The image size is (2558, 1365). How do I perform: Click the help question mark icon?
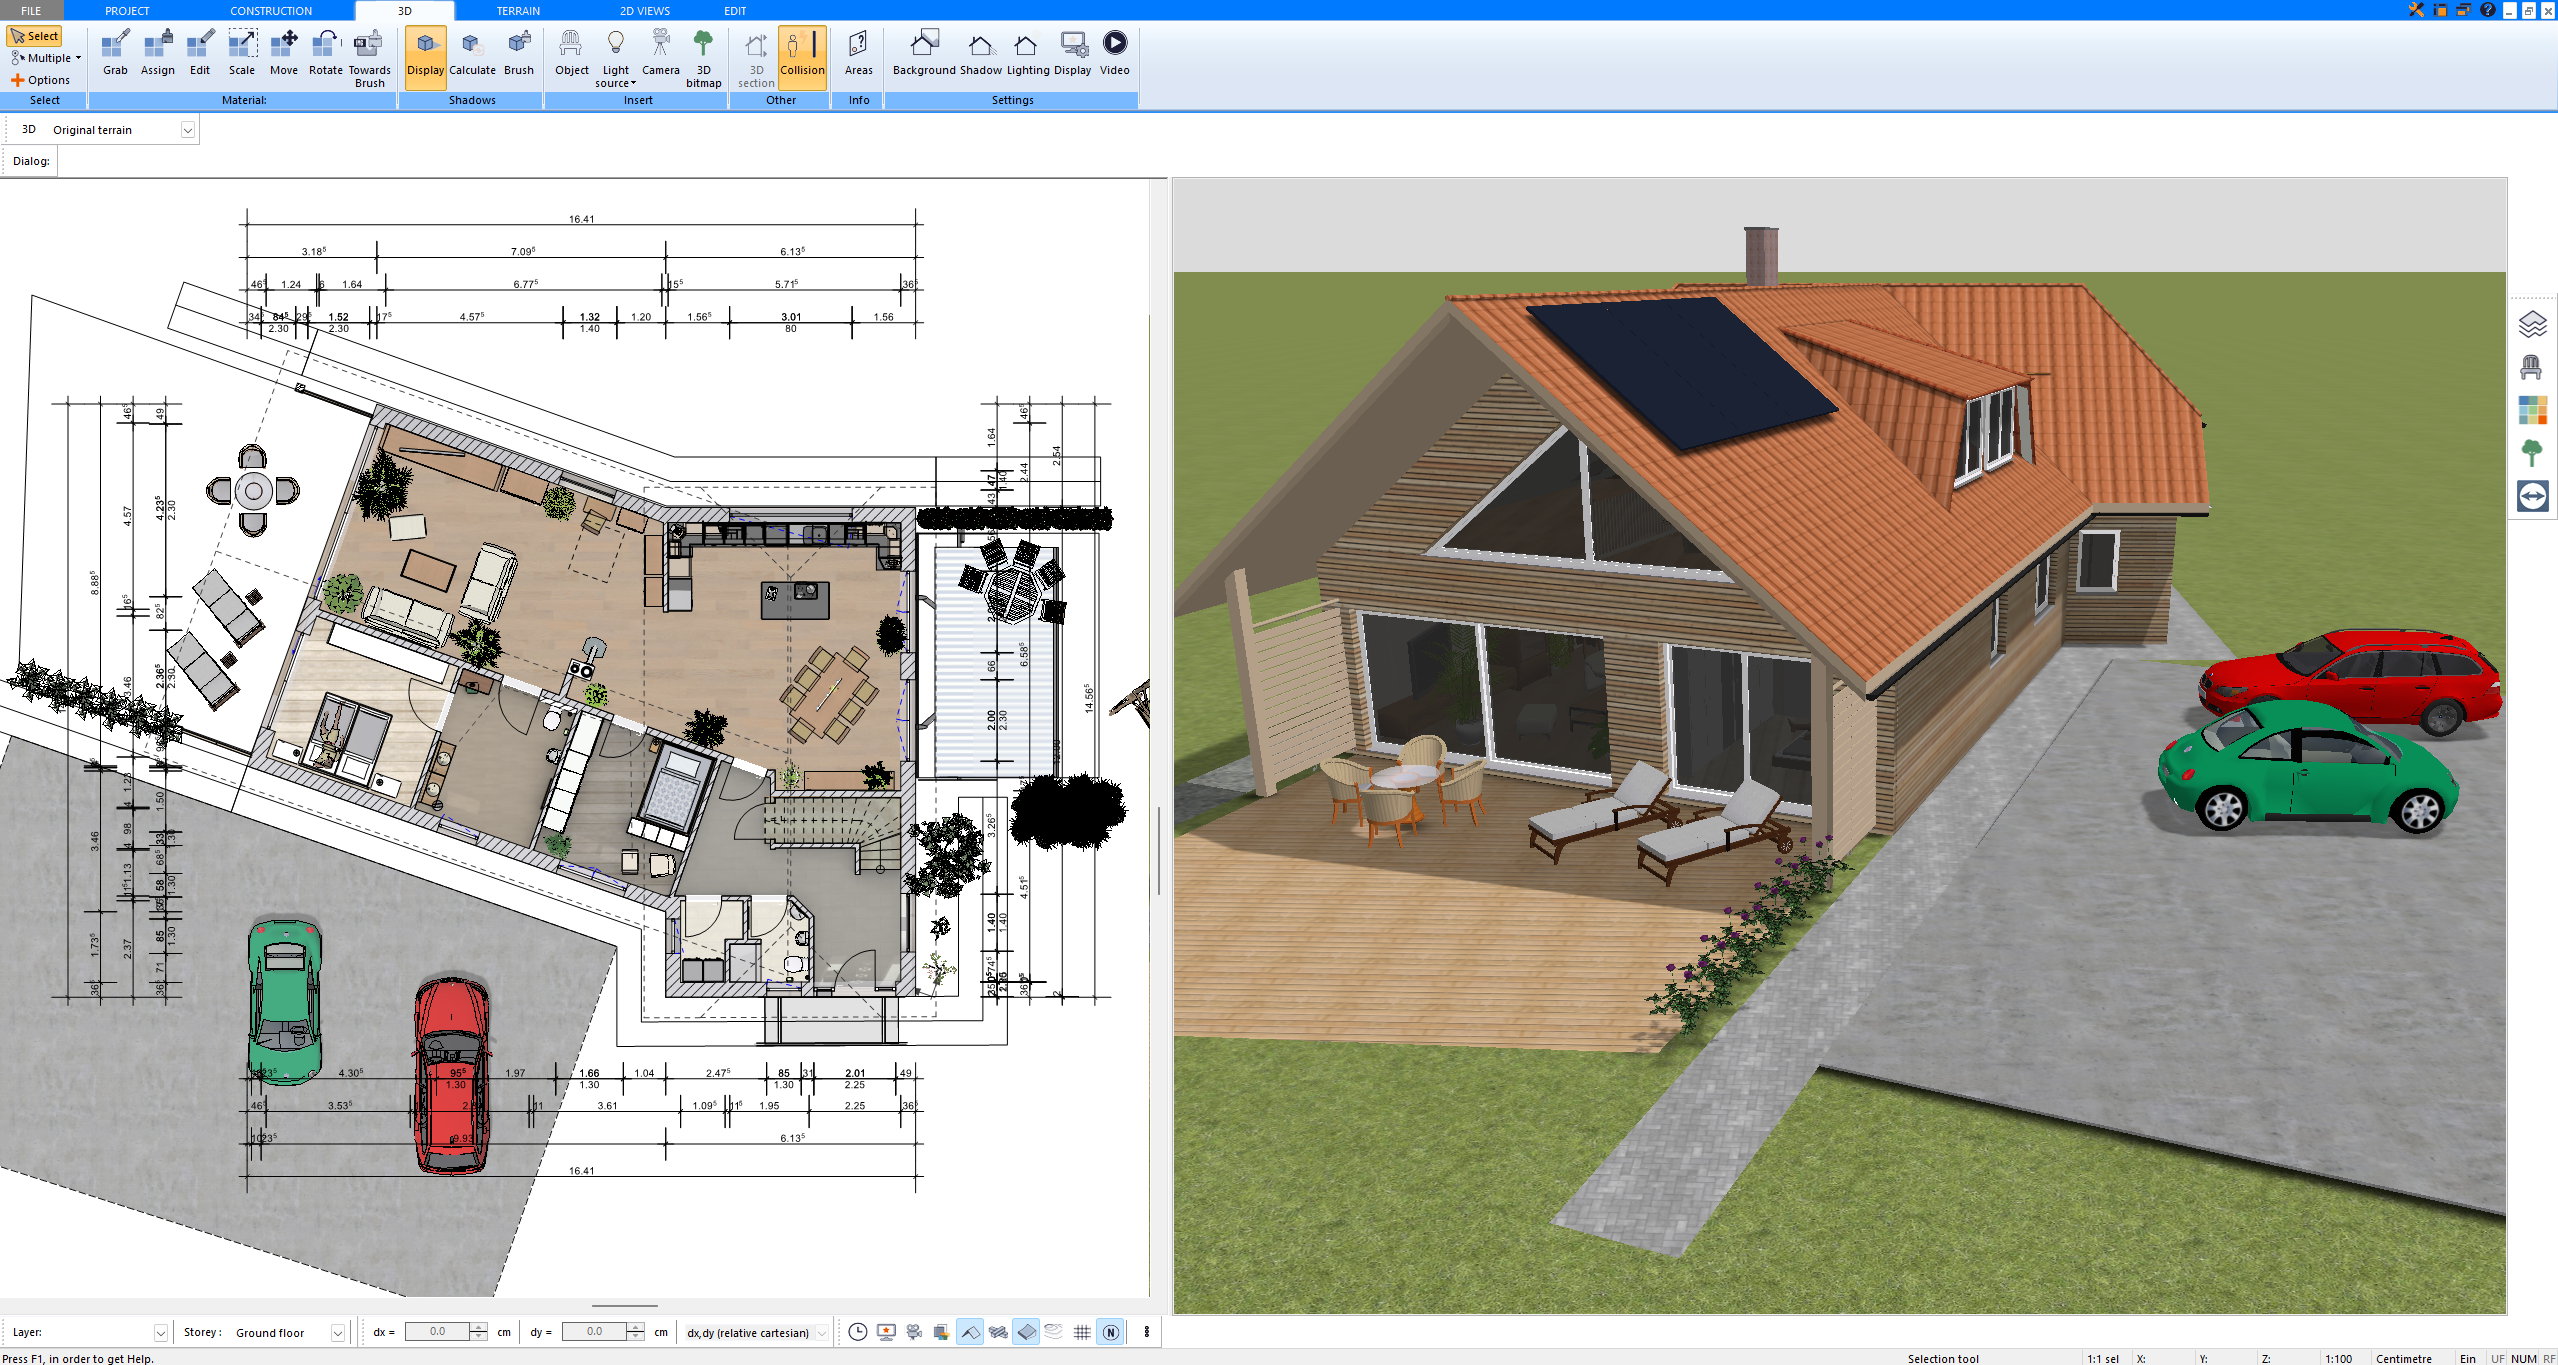[2488, 10]
